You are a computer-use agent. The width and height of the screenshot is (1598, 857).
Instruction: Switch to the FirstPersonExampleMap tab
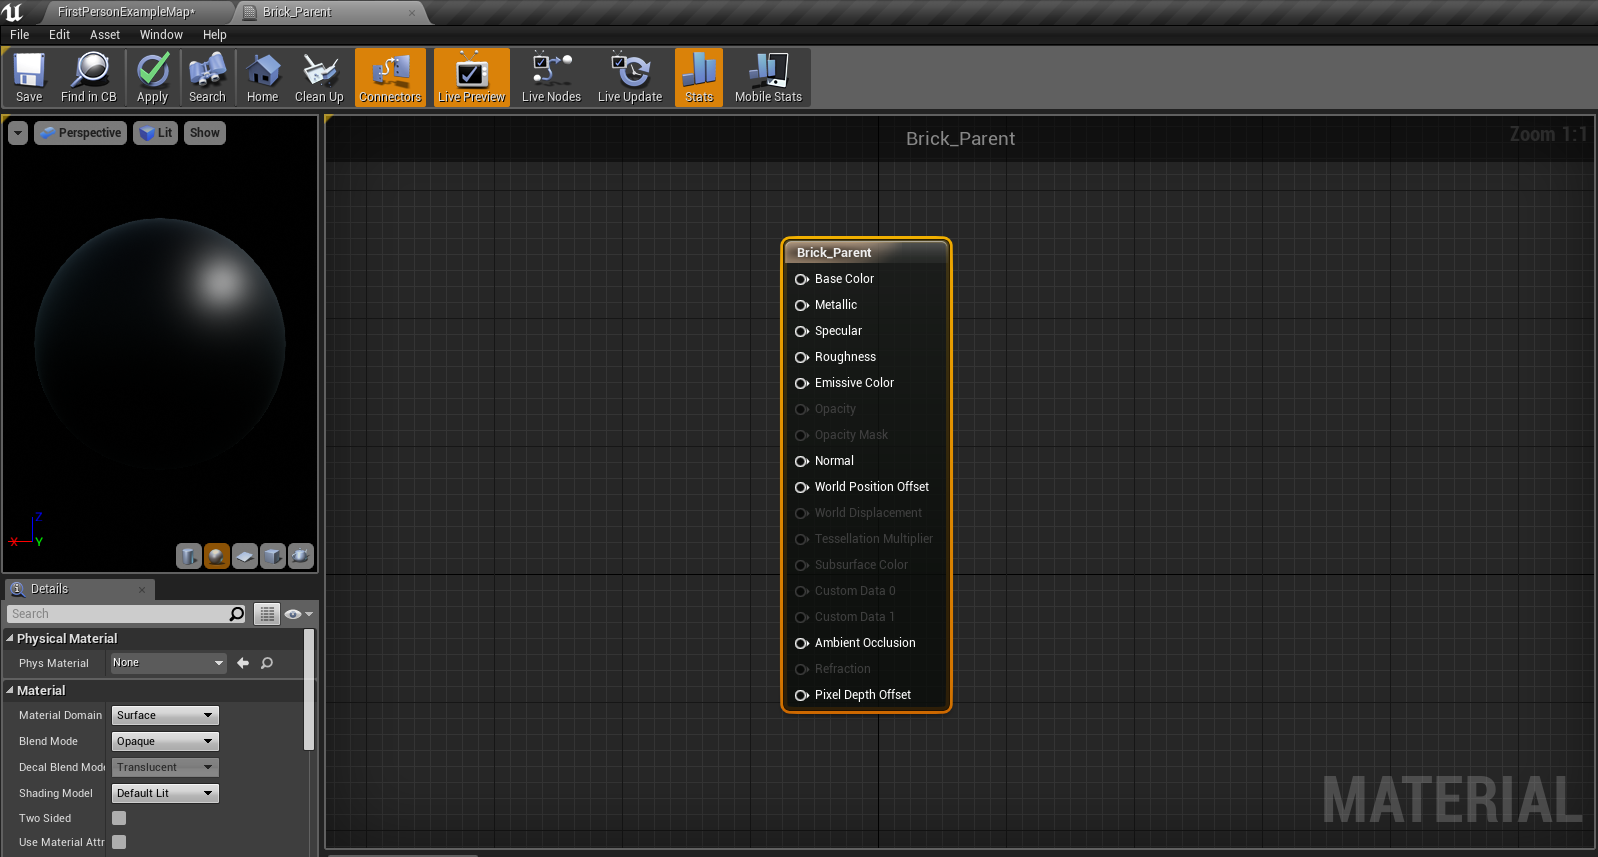(x=126, y=12)
